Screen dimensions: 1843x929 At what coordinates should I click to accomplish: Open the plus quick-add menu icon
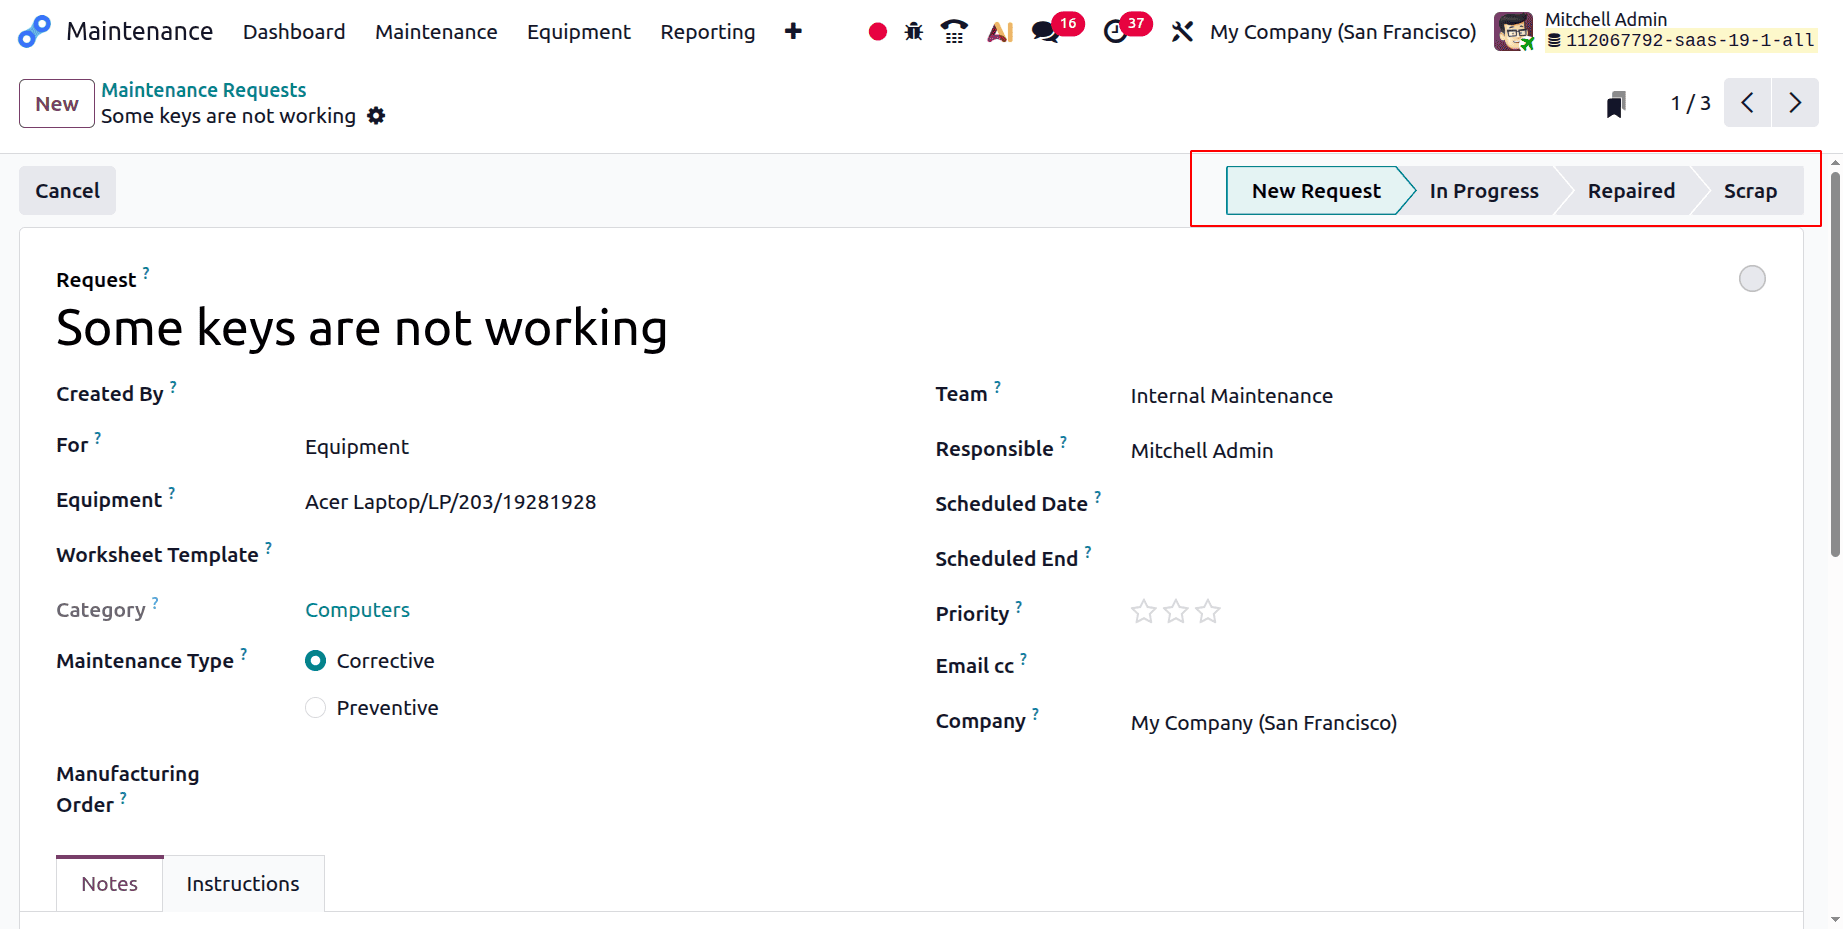[x=793, y=31]
